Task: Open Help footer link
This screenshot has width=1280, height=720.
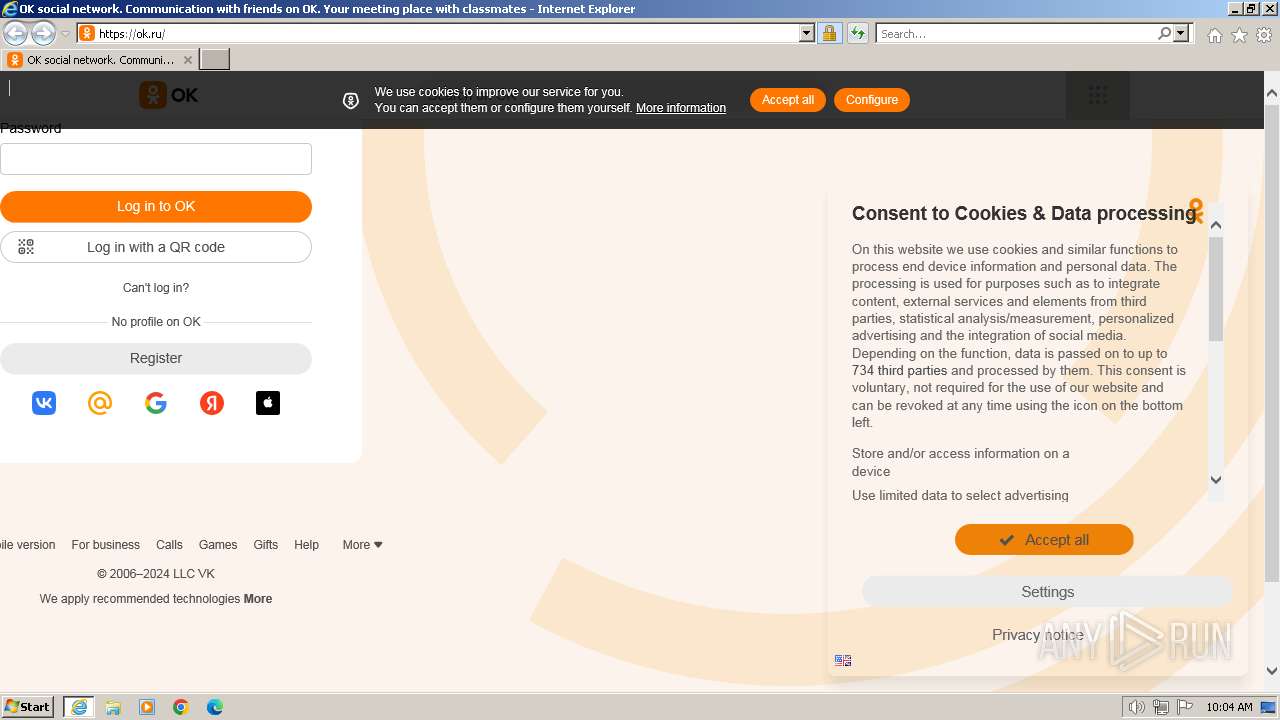Action: pos(306,545)
